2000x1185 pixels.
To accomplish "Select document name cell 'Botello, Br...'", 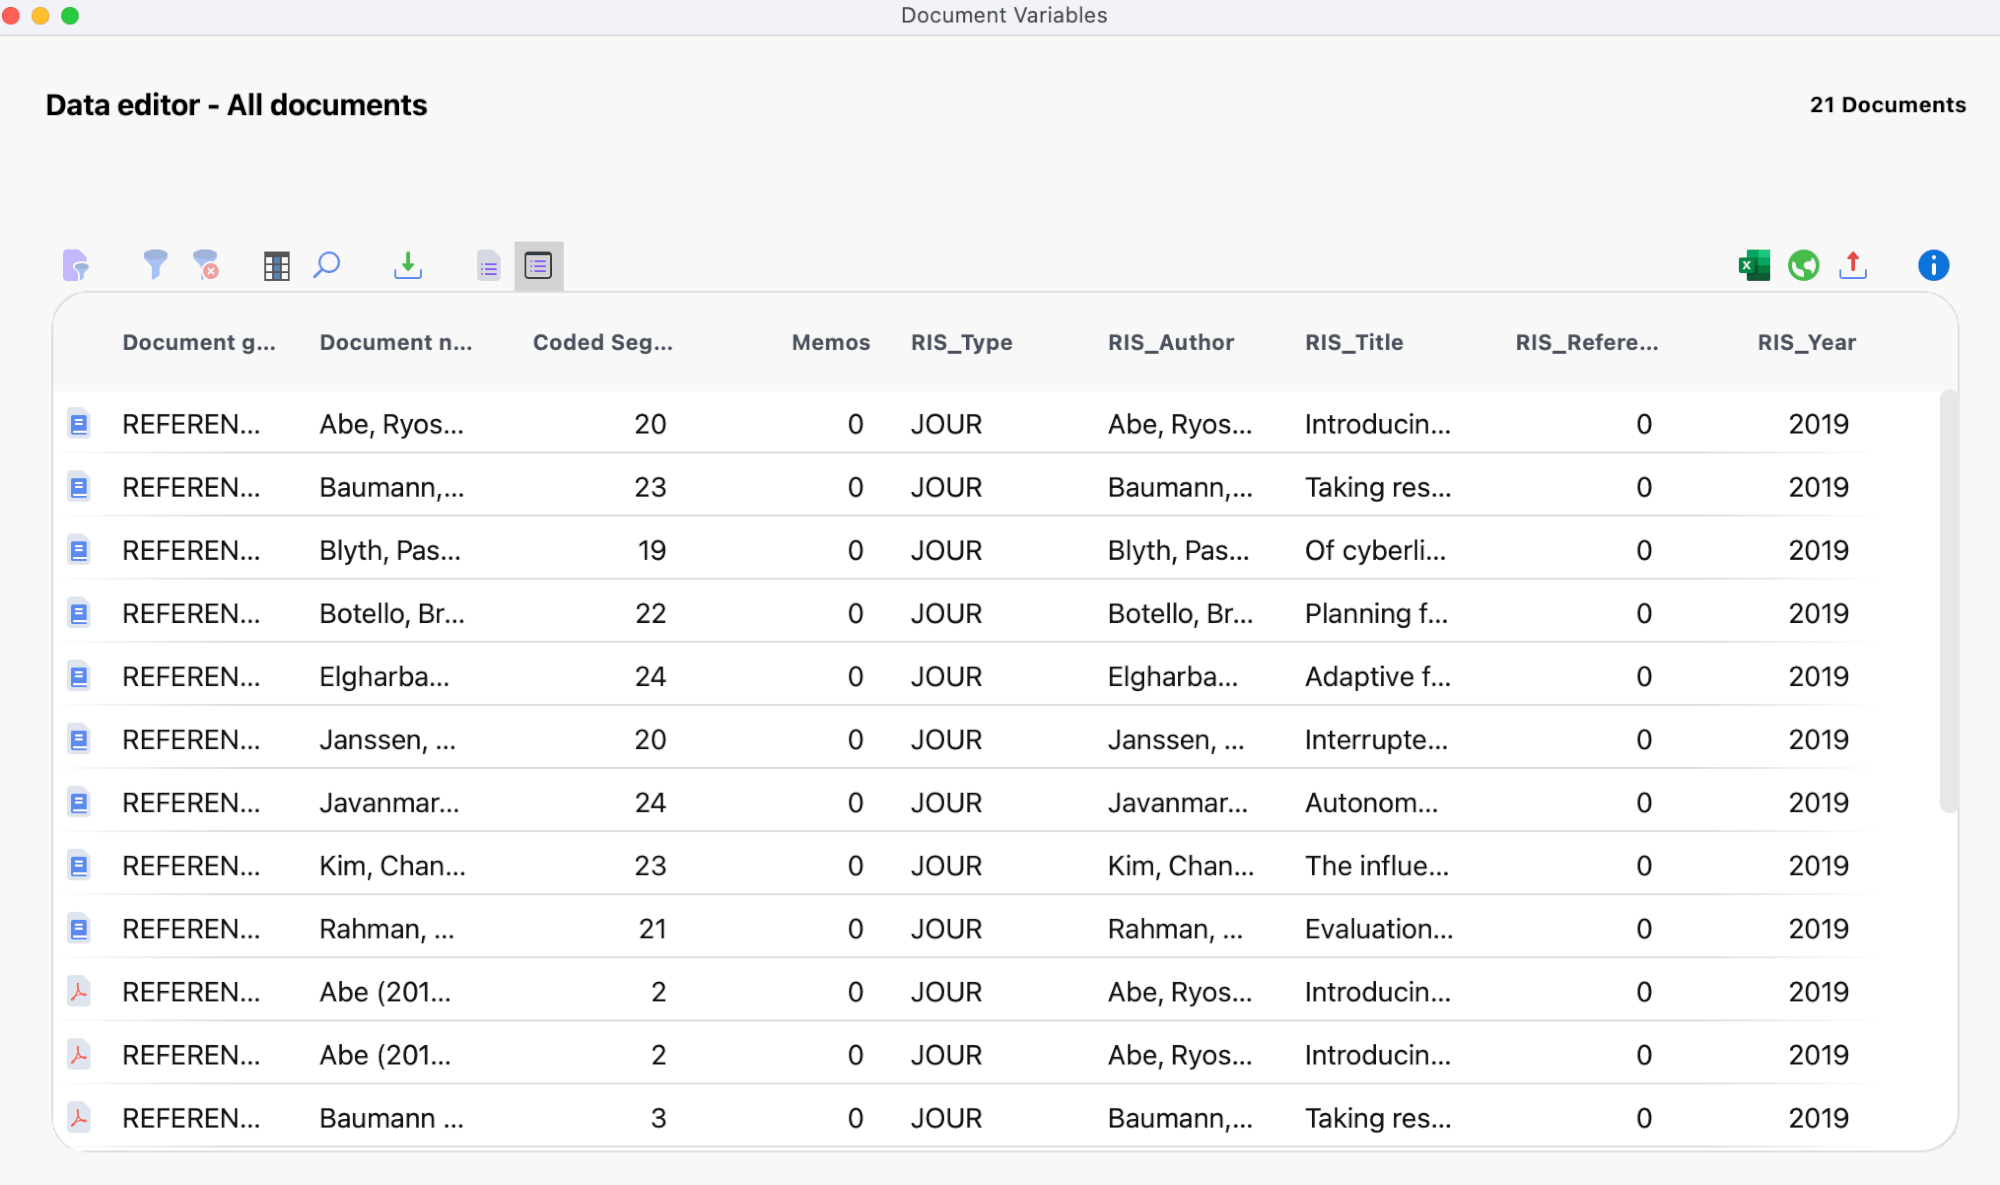I will [x=392, y=613].
